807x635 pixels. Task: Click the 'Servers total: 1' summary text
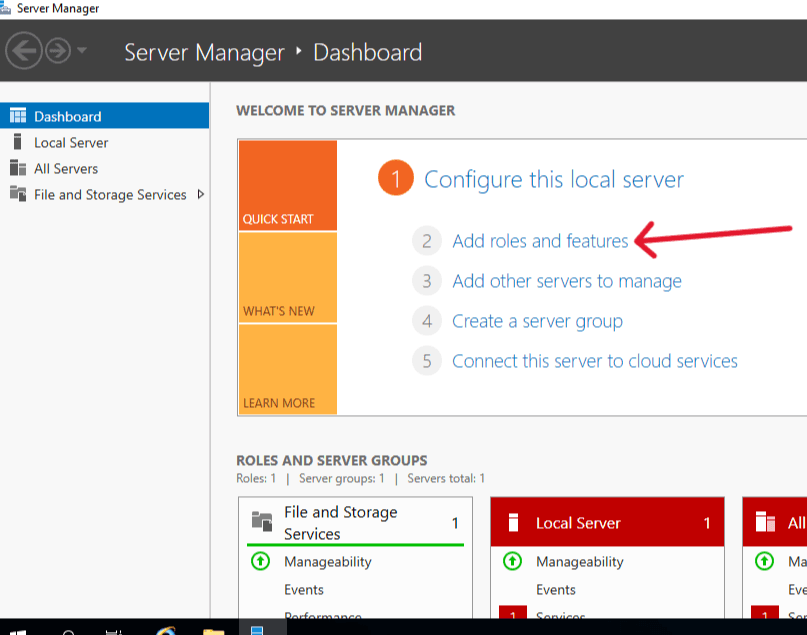446,479
